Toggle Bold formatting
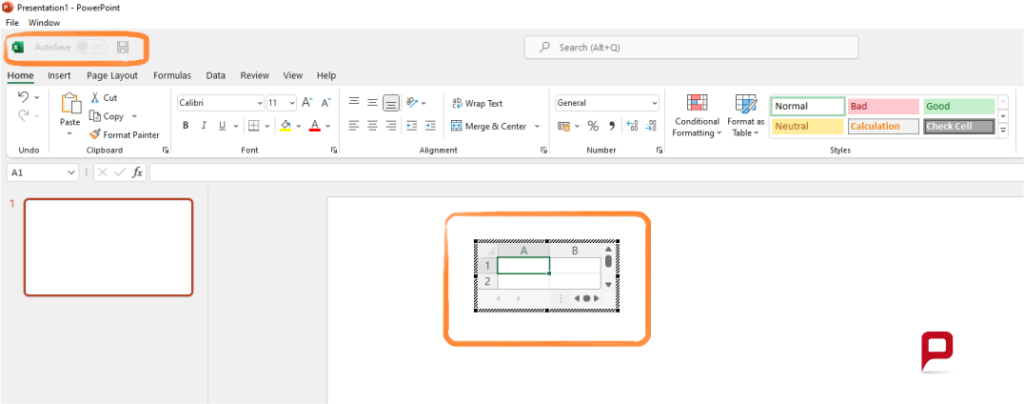 pyautogui.click(x=186, y=126)
